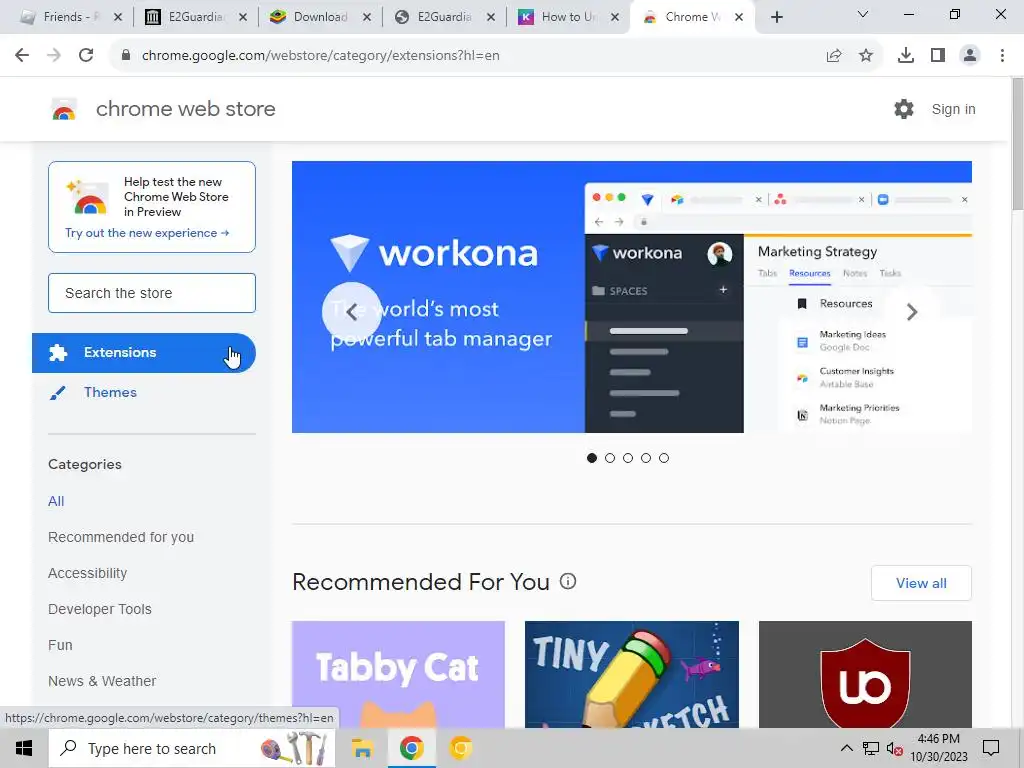1024x768 pixels.
Task: Click Try out the new experience link
Action: (147, 233)
